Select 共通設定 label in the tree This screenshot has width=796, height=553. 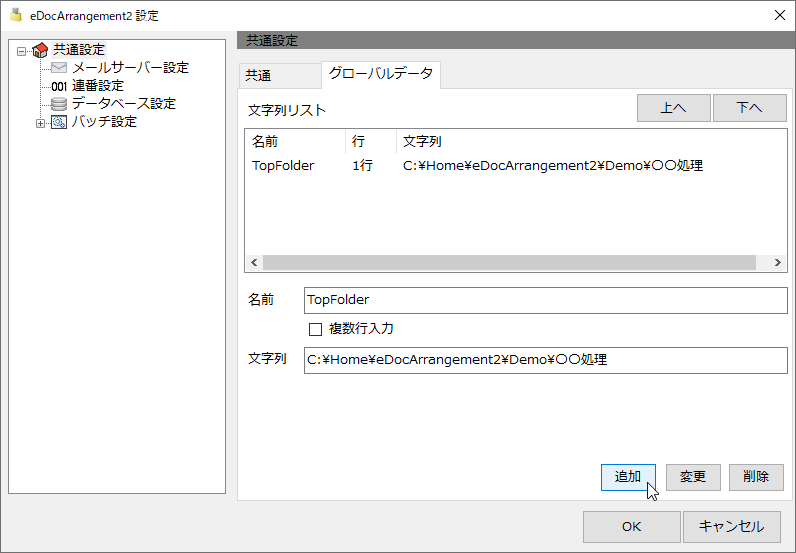coord(79,50)
